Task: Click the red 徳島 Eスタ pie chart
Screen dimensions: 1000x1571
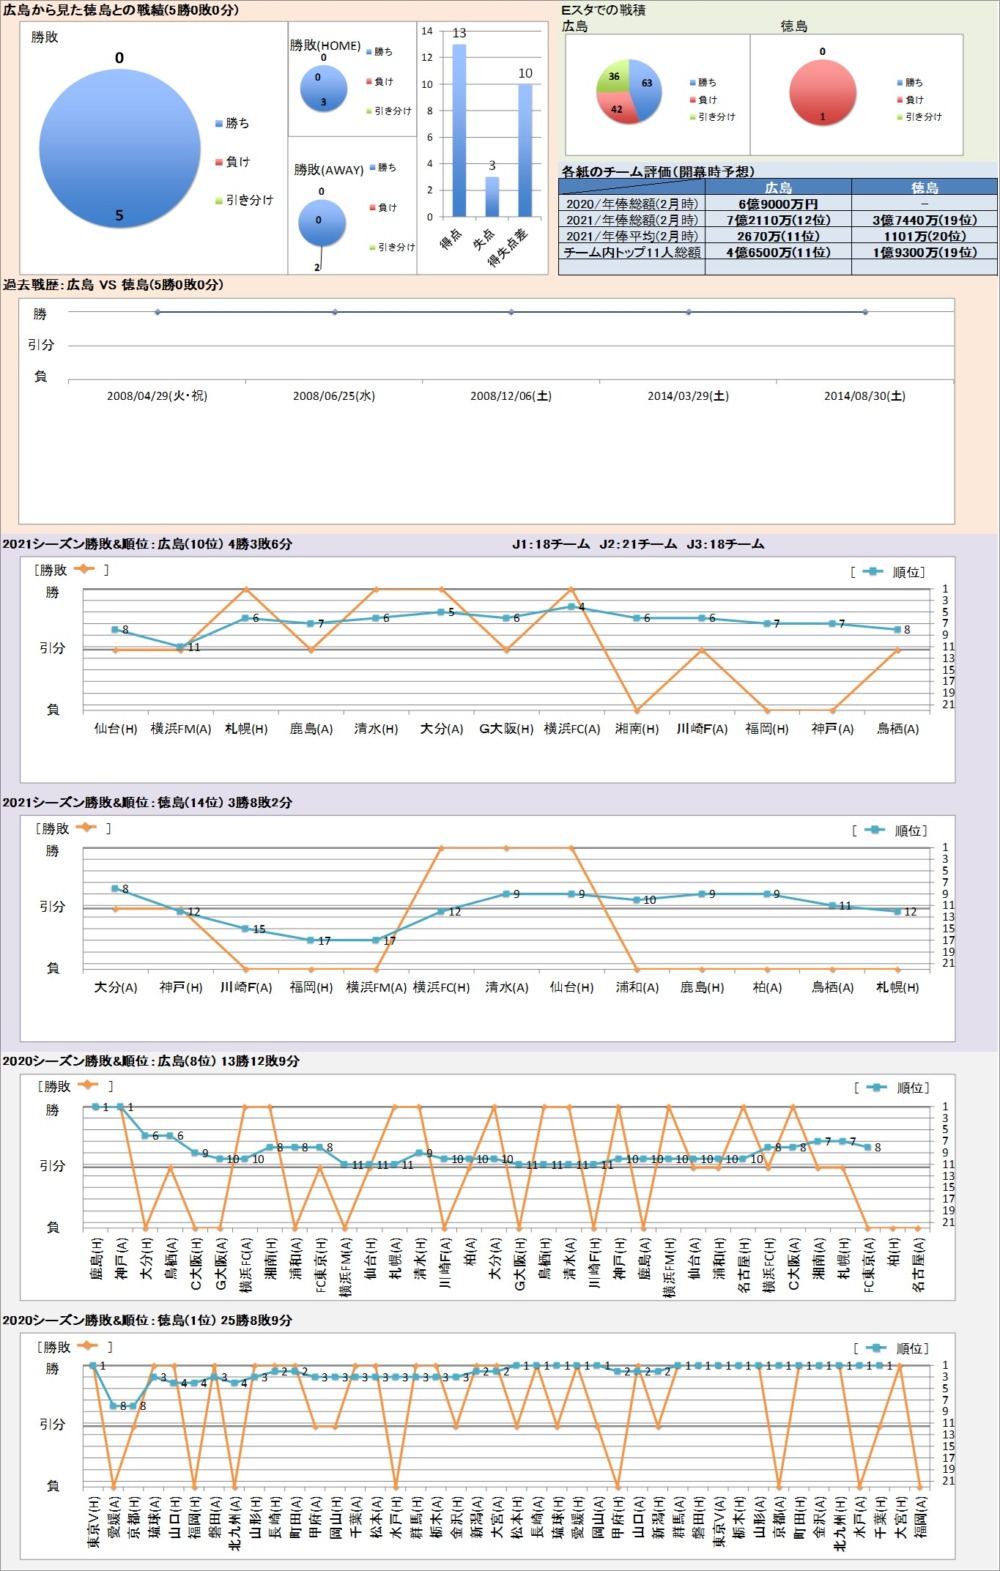Action: tap(822, 90)
